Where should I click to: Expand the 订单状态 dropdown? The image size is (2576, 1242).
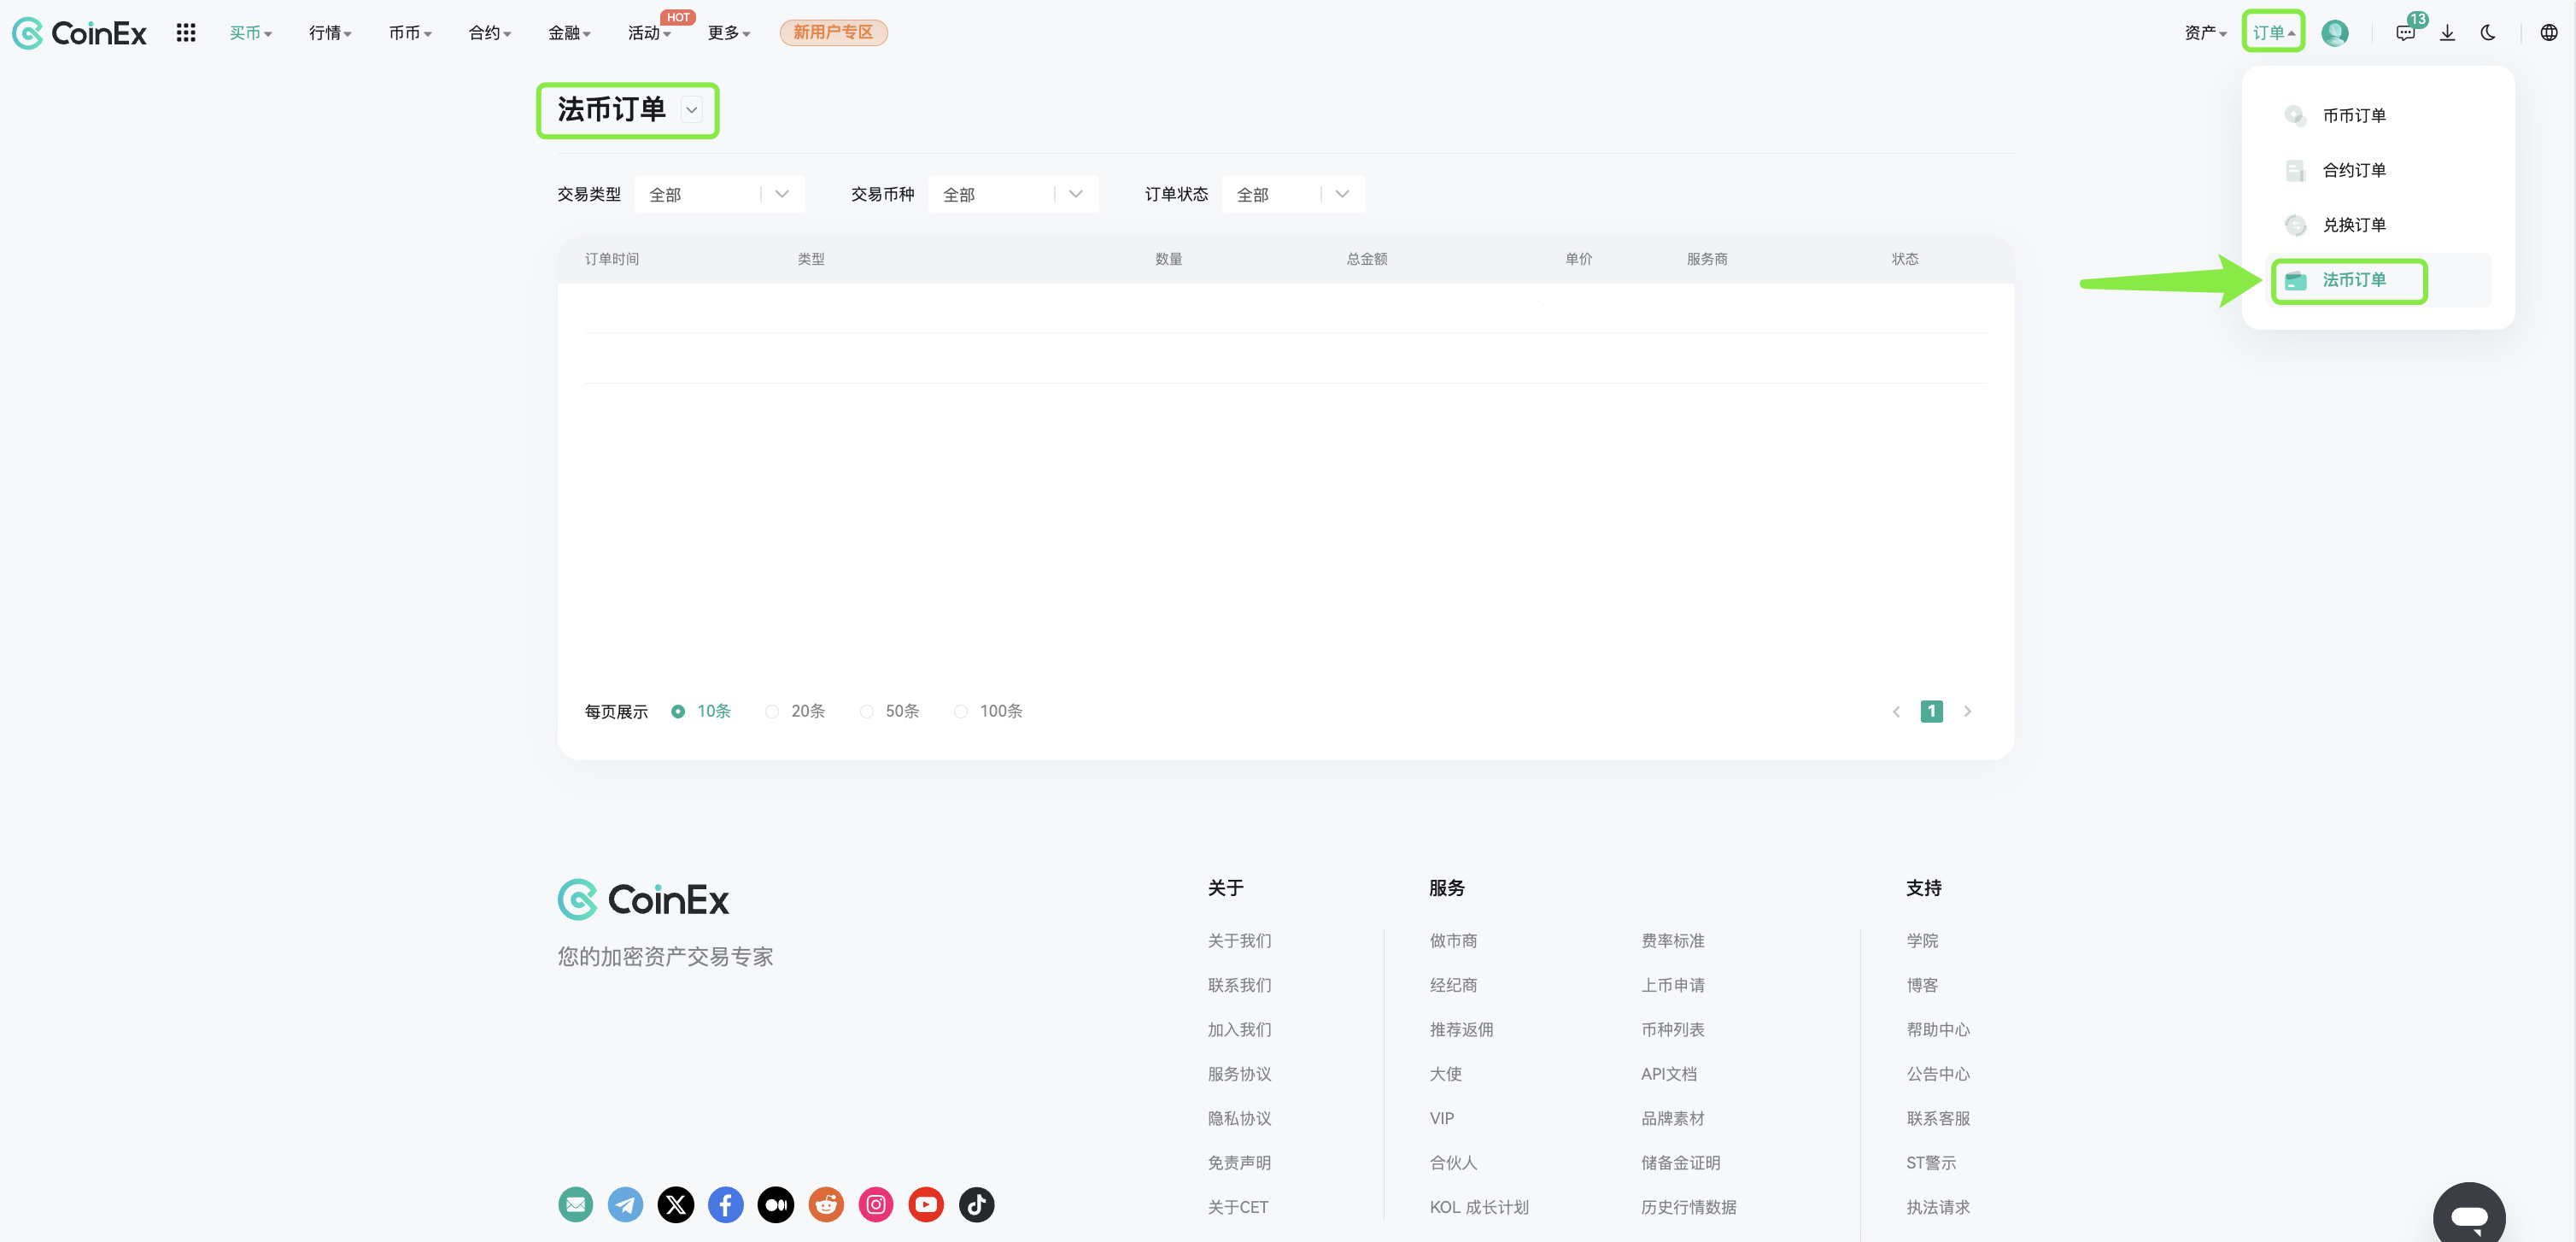[x=1293, y=194]
